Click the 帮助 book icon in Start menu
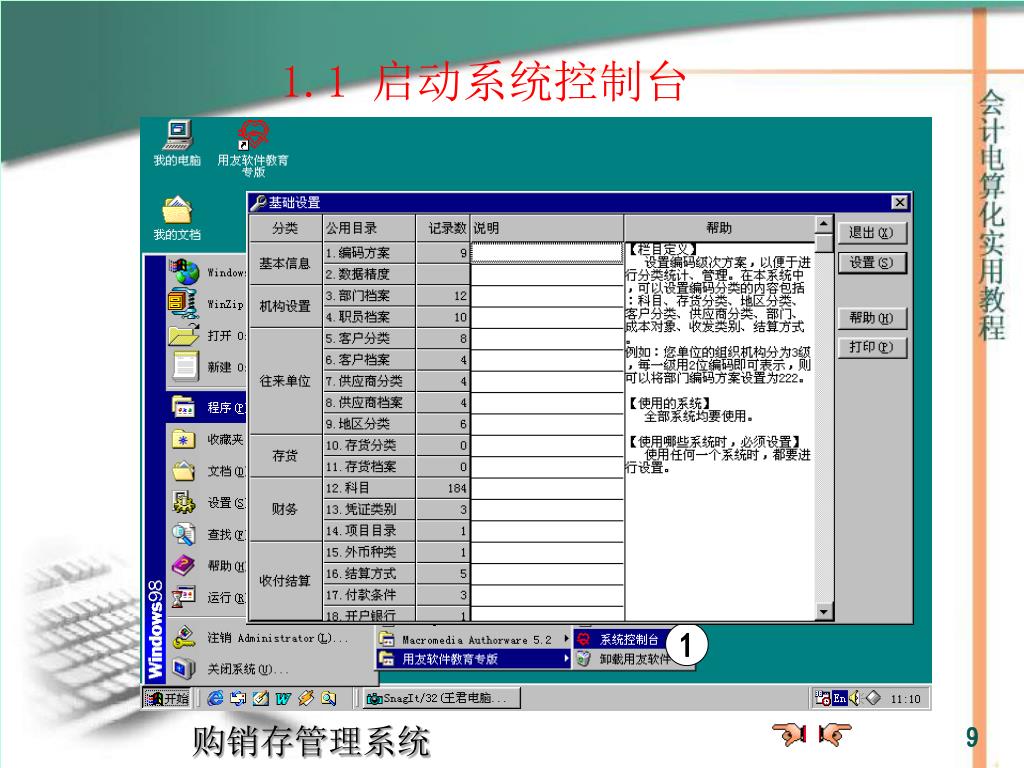Viewport: 1024px width, 768px height. click(184, 566)
